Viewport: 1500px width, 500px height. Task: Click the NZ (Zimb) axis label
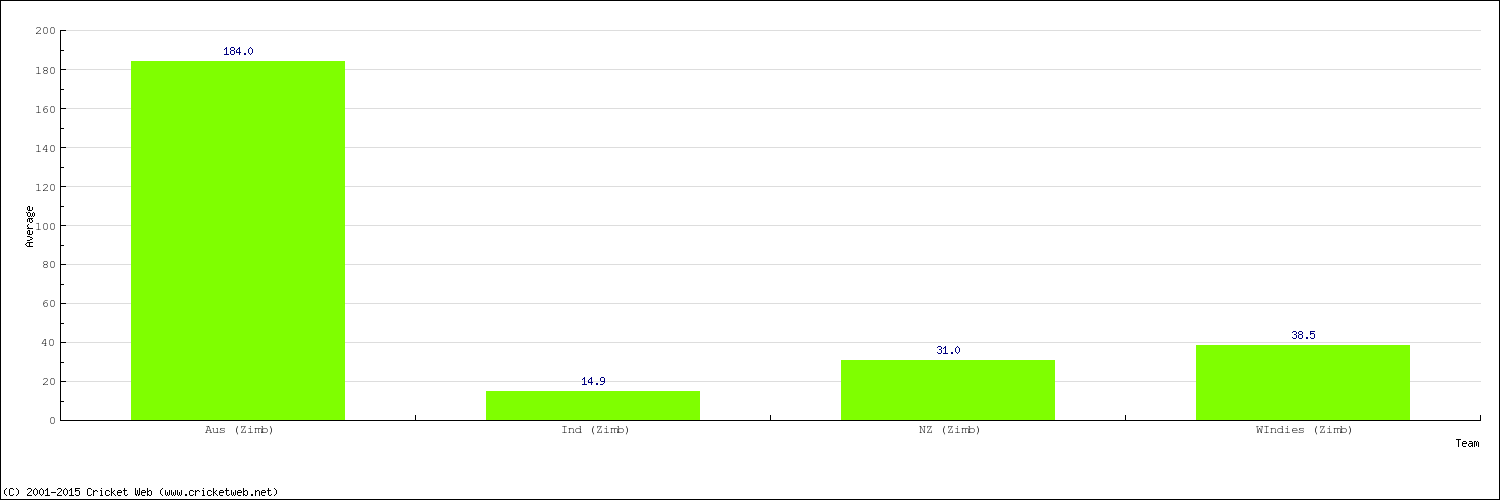click(x=948, y=430)
